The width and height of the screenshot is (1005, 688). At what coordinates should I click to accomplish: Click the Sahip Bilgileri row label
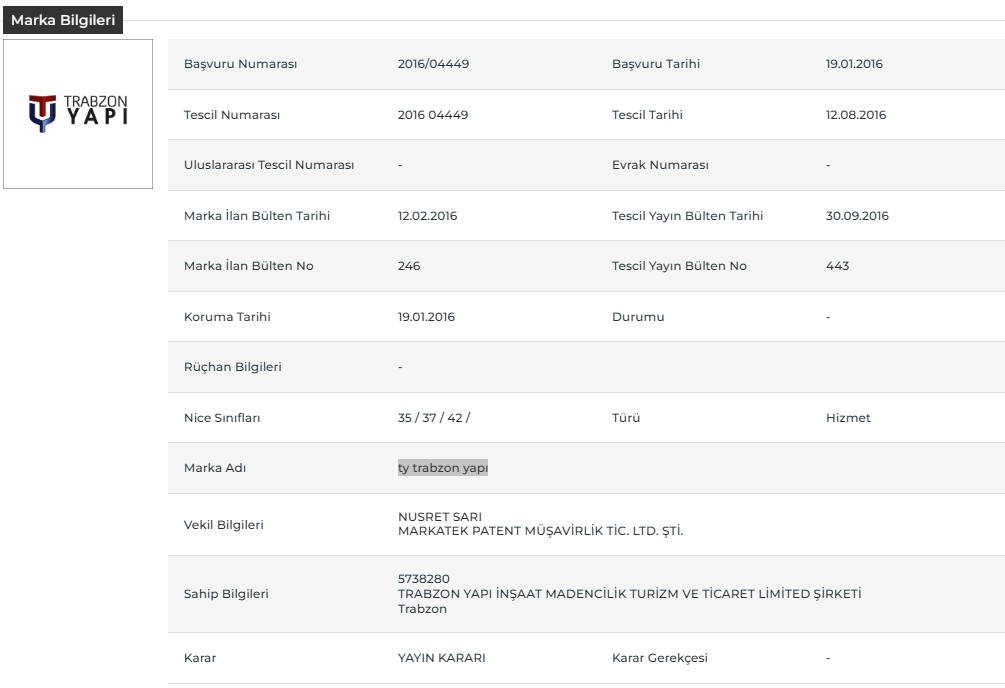226,594
